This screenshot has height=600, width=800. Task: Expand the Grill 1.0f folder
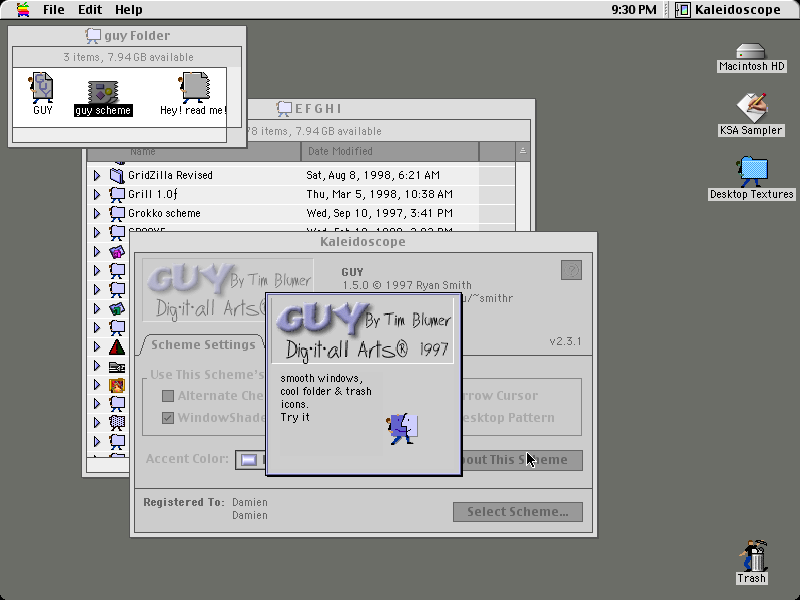[x=96, y=194]
